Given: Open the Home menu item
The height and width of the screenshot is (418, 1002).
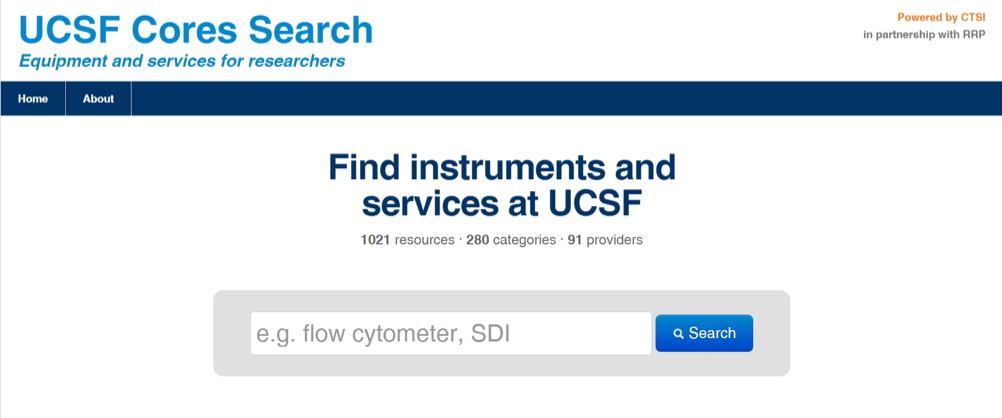Looking at the screenshot, I should pos(33,98).
